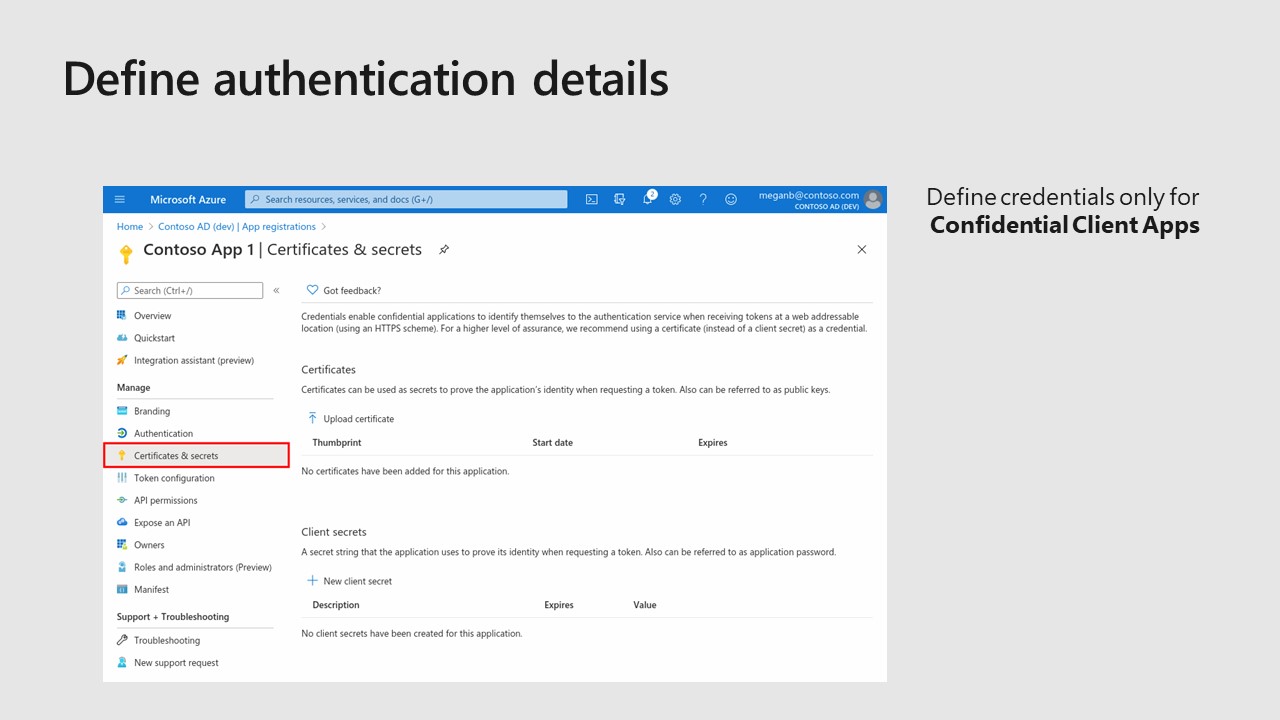Open the Azure portal hamburger menu

pyautogui.click(x=120, y=199)
